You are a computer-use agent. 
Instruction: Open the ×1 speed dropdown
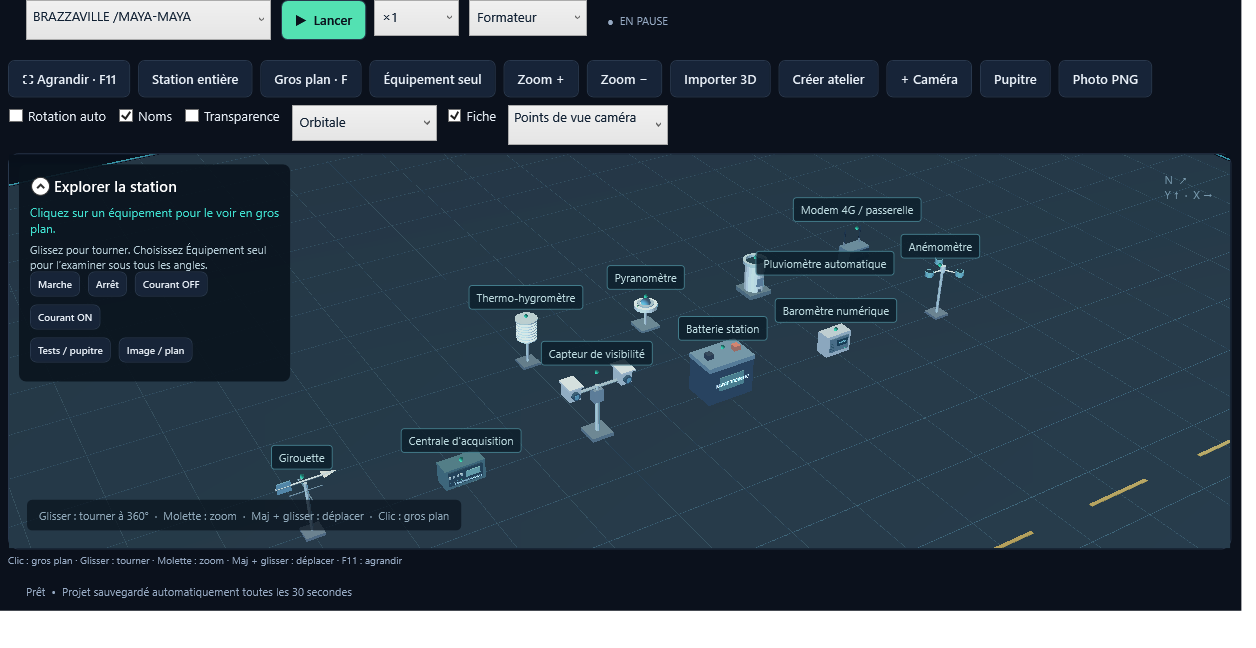coord(416,18)
